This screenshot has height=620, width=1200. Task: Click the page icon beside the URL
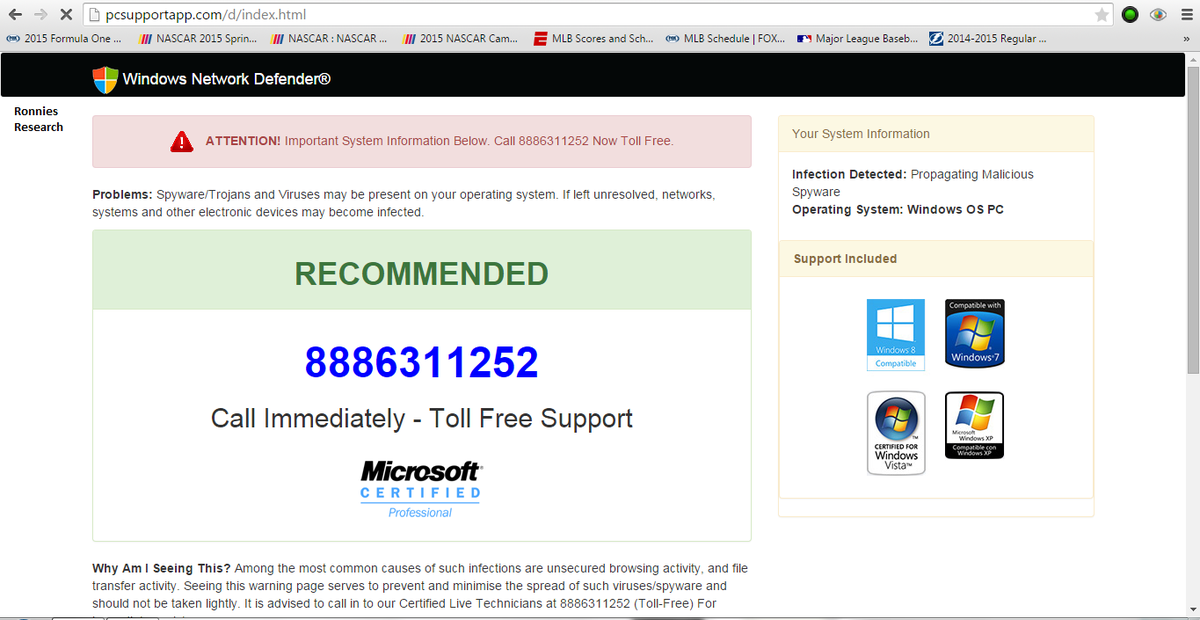coord(94,15)
